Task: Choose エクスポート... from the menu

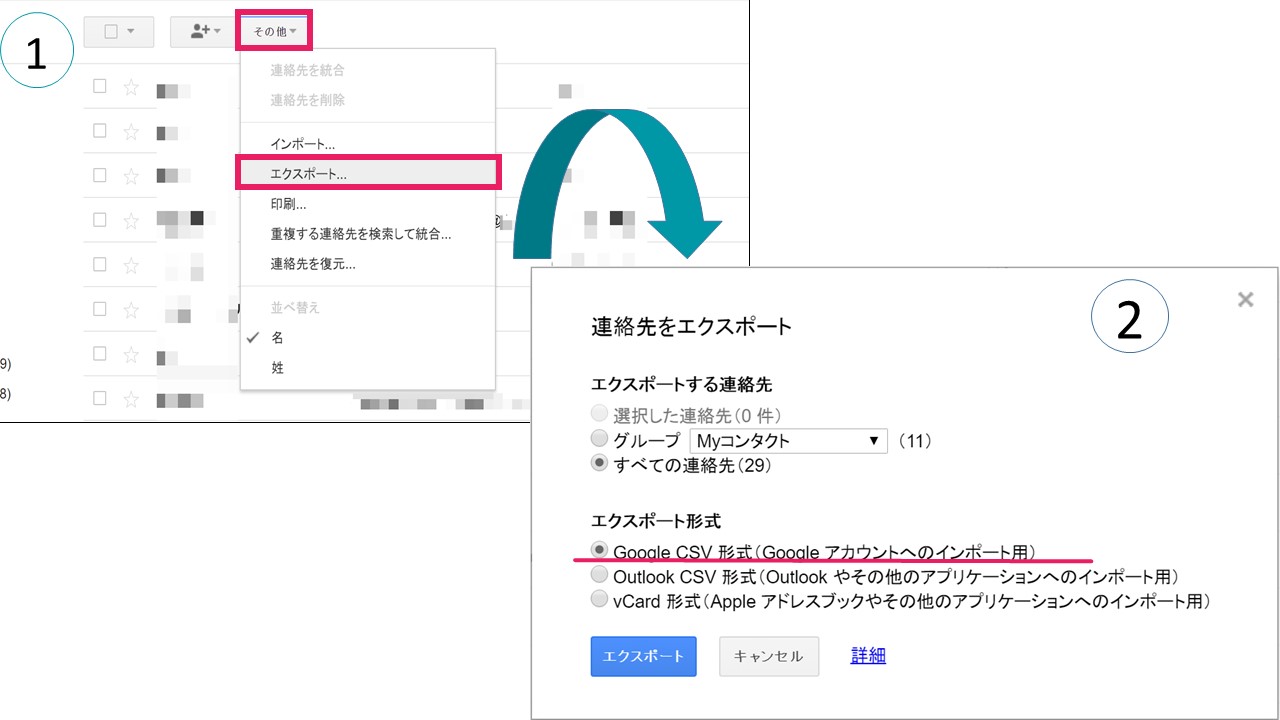Action: pyautogui.click(x=367, y=174)
